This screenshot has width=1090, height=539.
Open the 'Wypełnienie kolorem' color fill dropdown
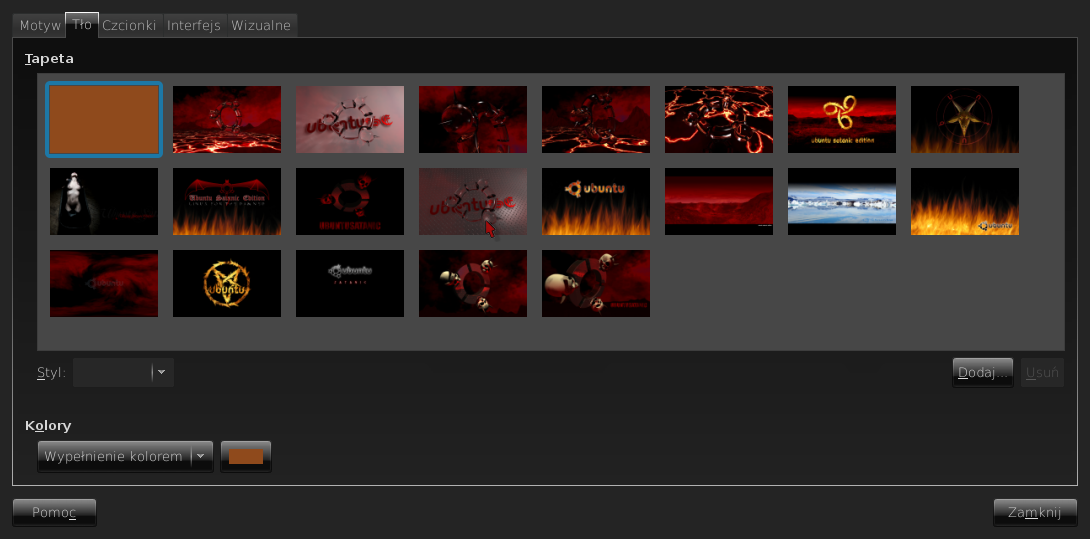125,456
